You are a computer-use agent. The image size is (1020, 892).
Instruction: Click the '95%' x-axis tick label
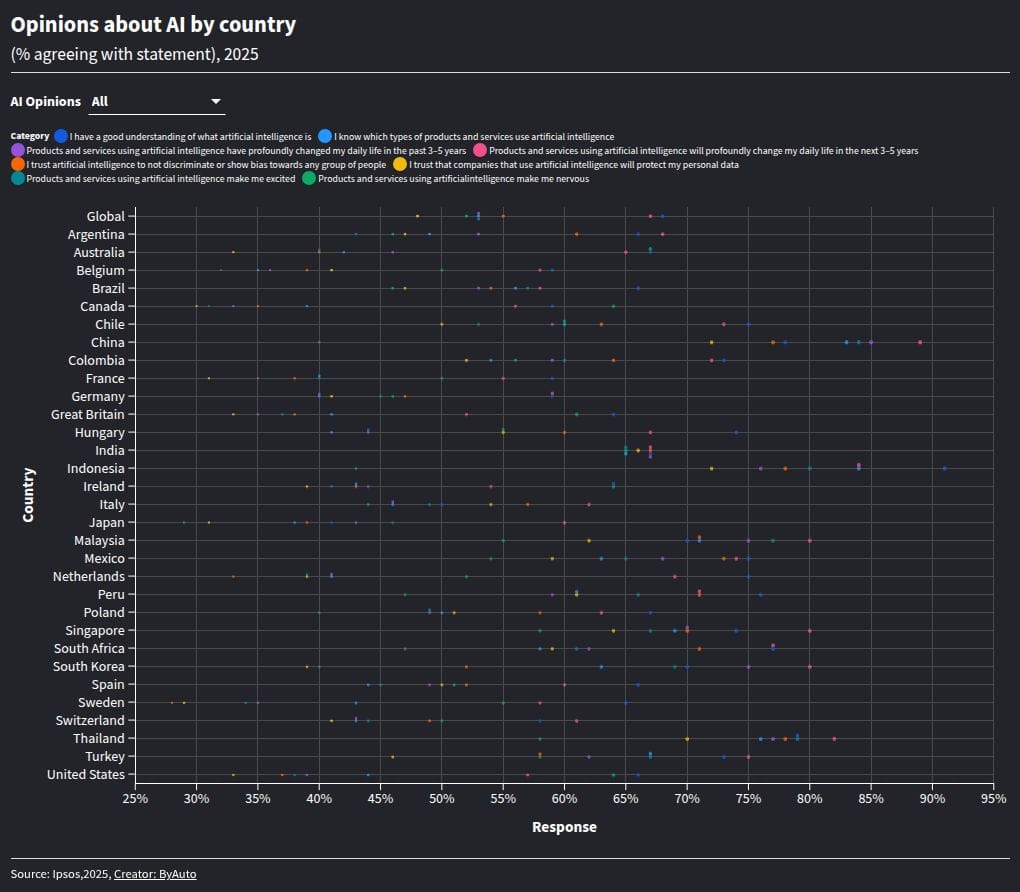993,799
